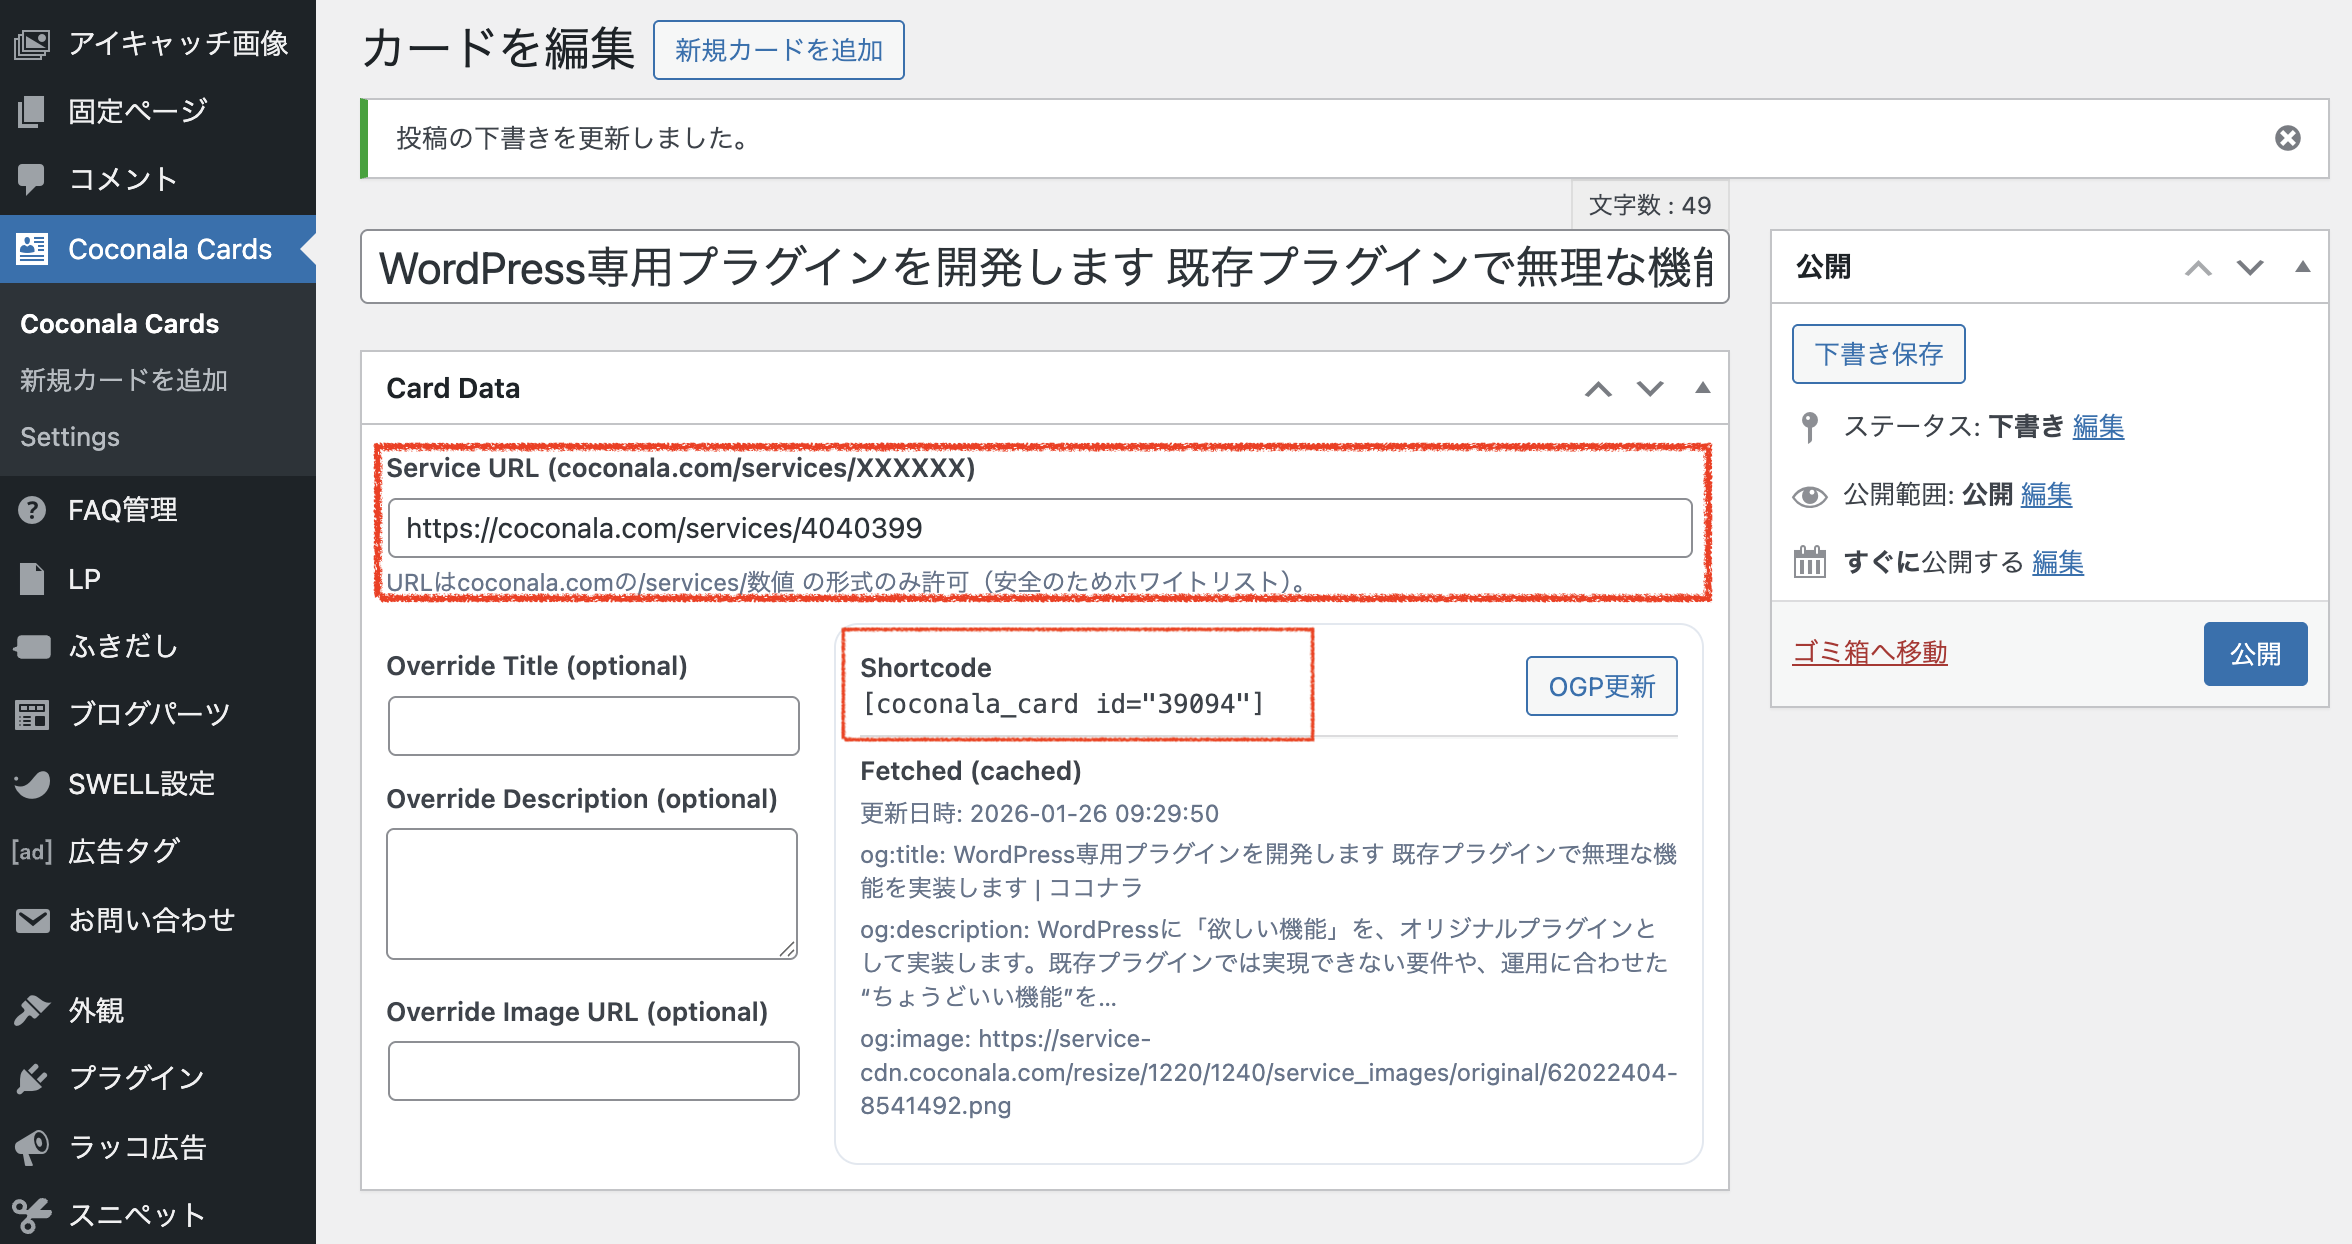Open プラグイン menu

158,1078
